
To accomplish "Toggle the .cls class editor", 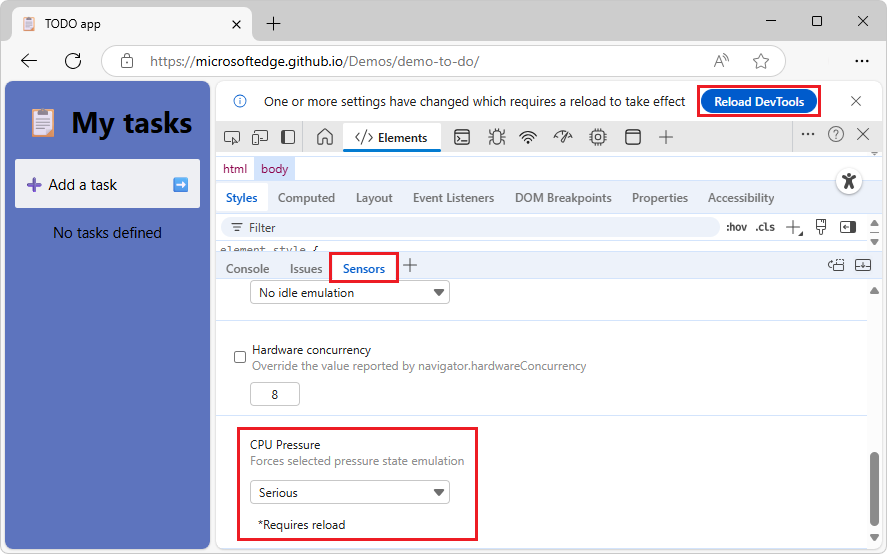I will (x=765, y=227).
